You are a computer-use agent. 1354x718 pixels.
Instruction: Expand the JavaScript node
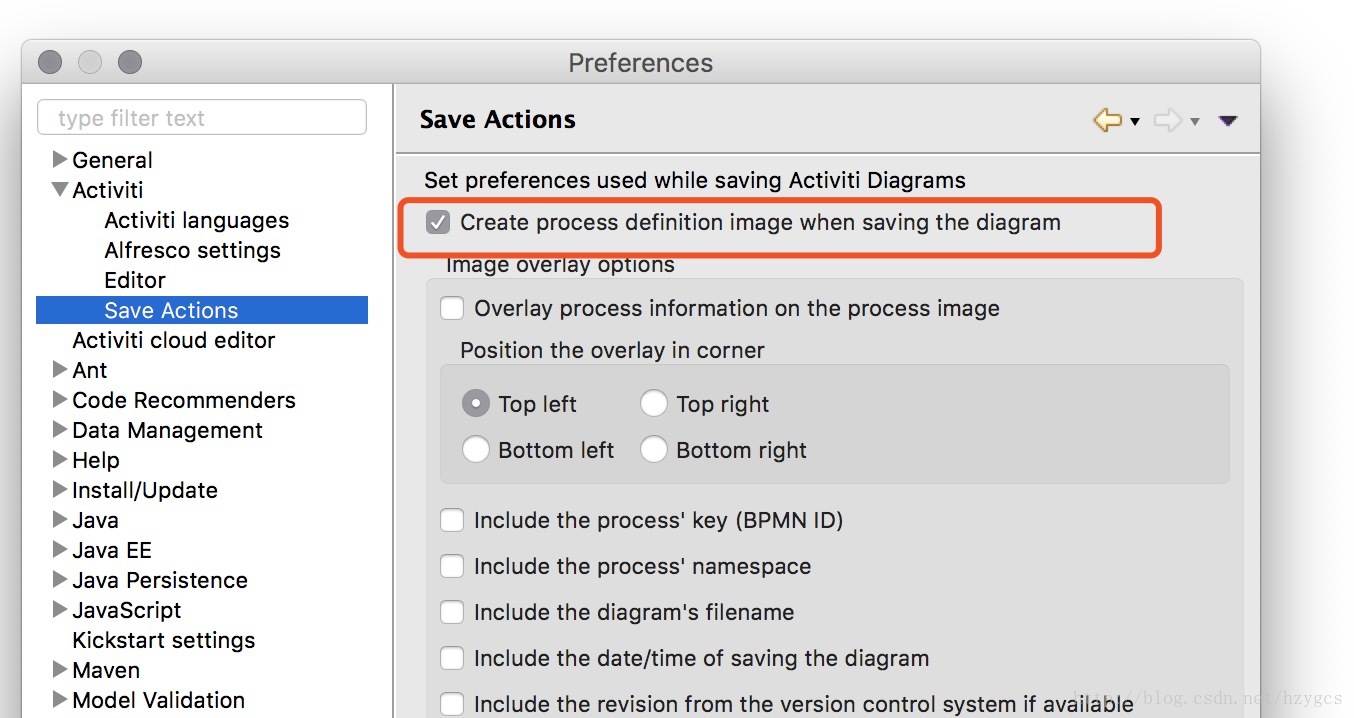pyautogui.click(x=60, y=609)
